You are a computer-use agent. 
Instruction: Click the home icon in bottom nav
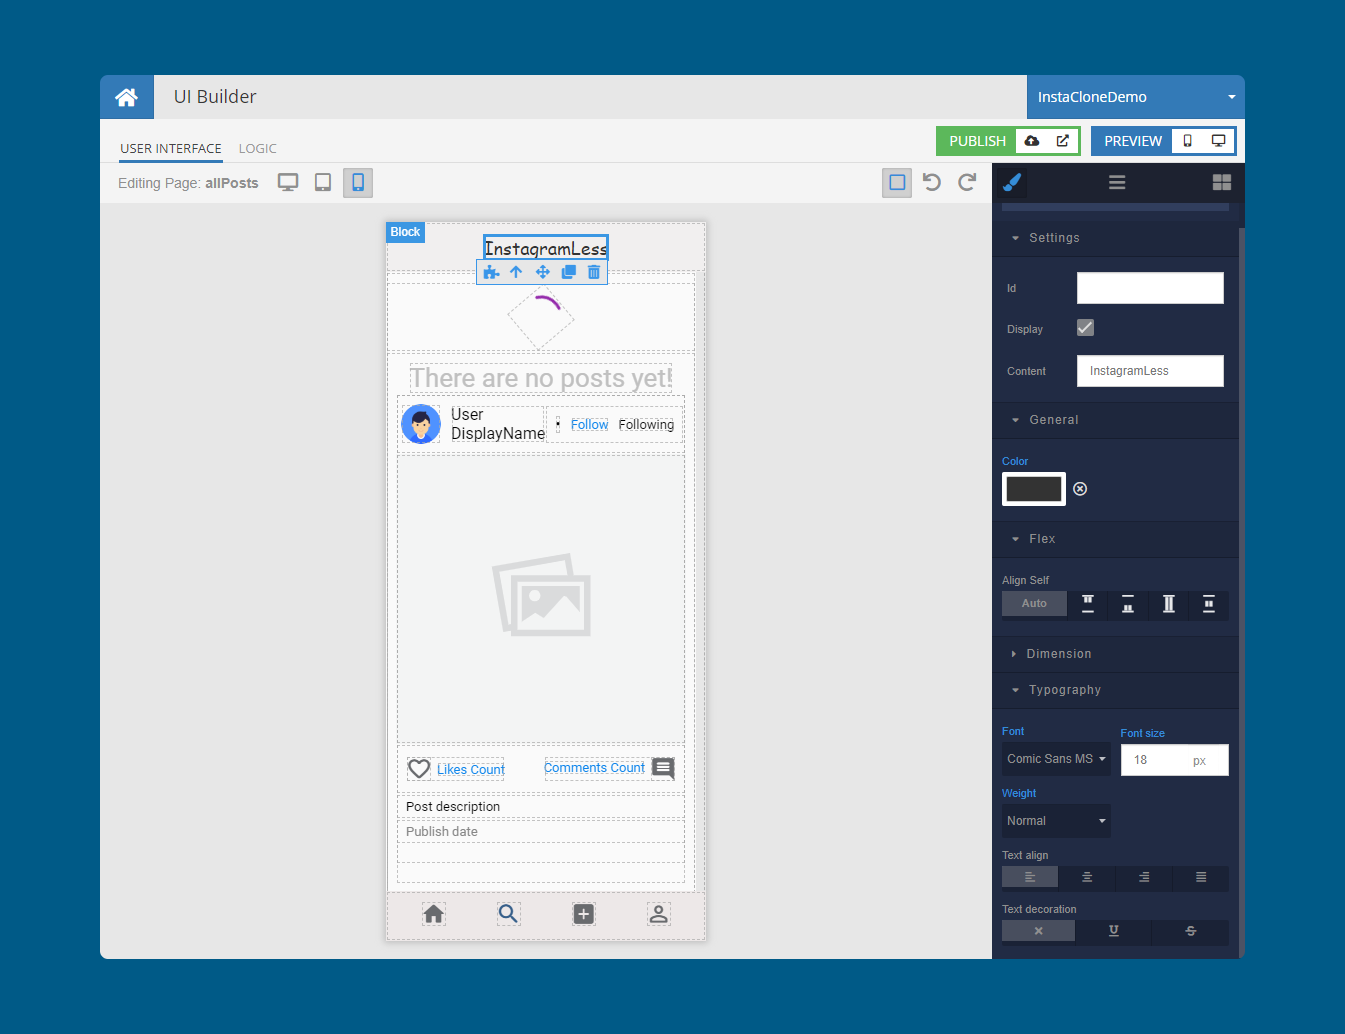[x=434, y=914]
